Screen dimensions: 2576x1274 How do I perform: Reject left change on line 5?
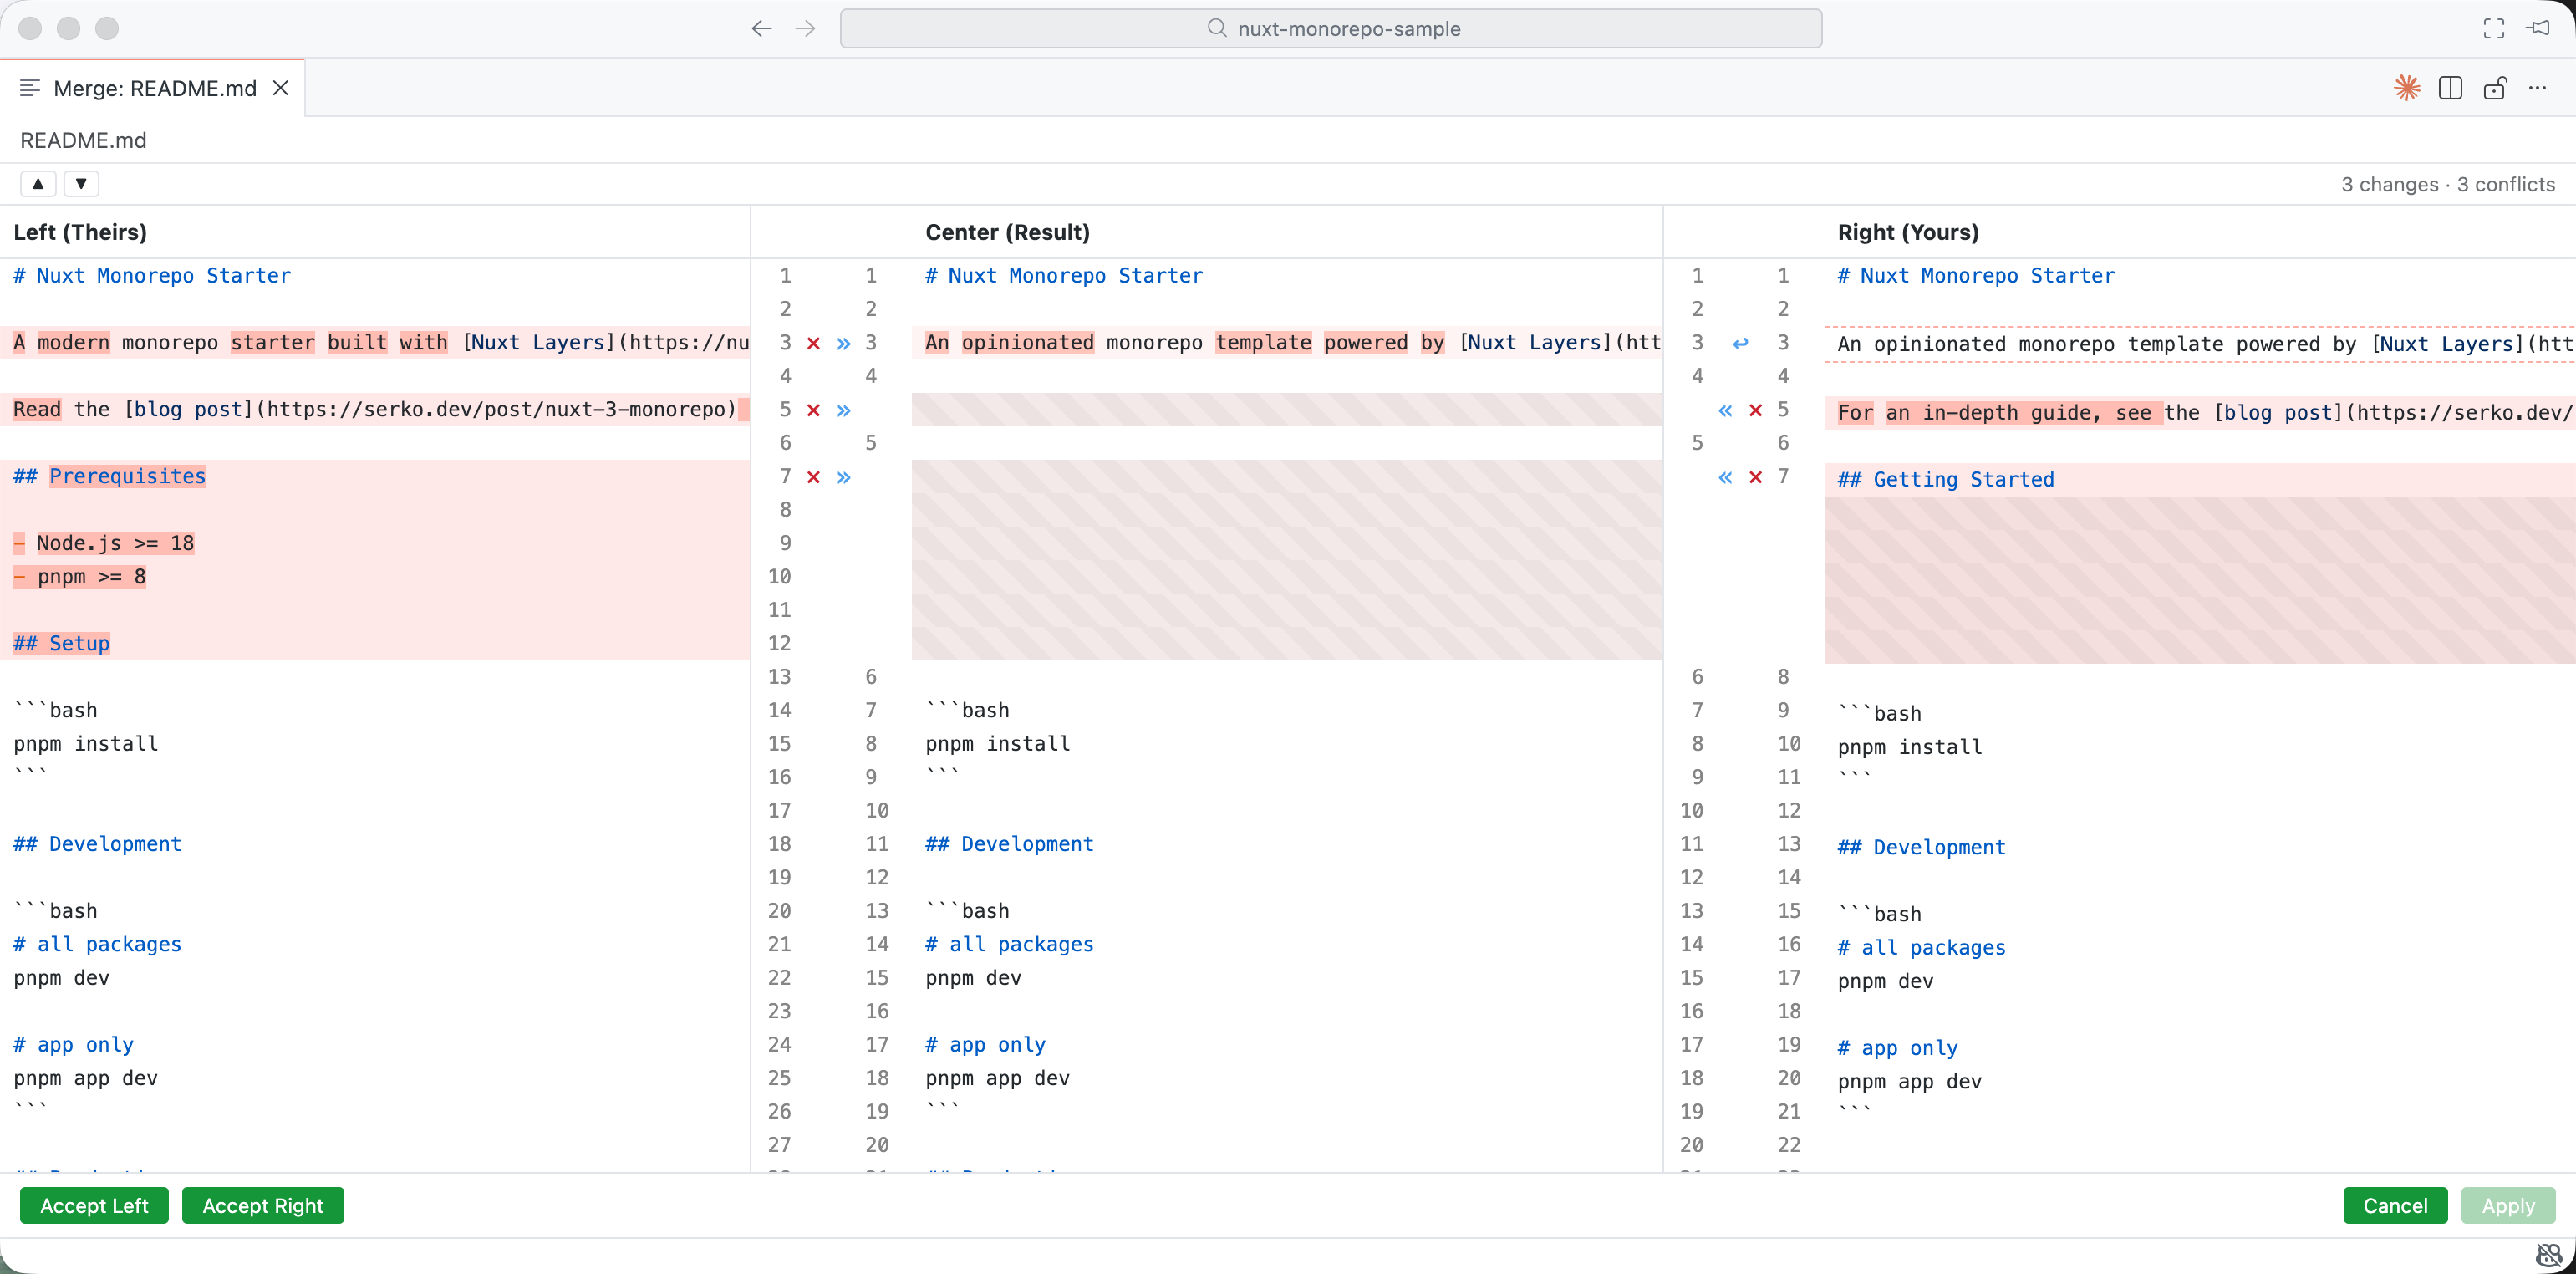[x=813, y=410]
